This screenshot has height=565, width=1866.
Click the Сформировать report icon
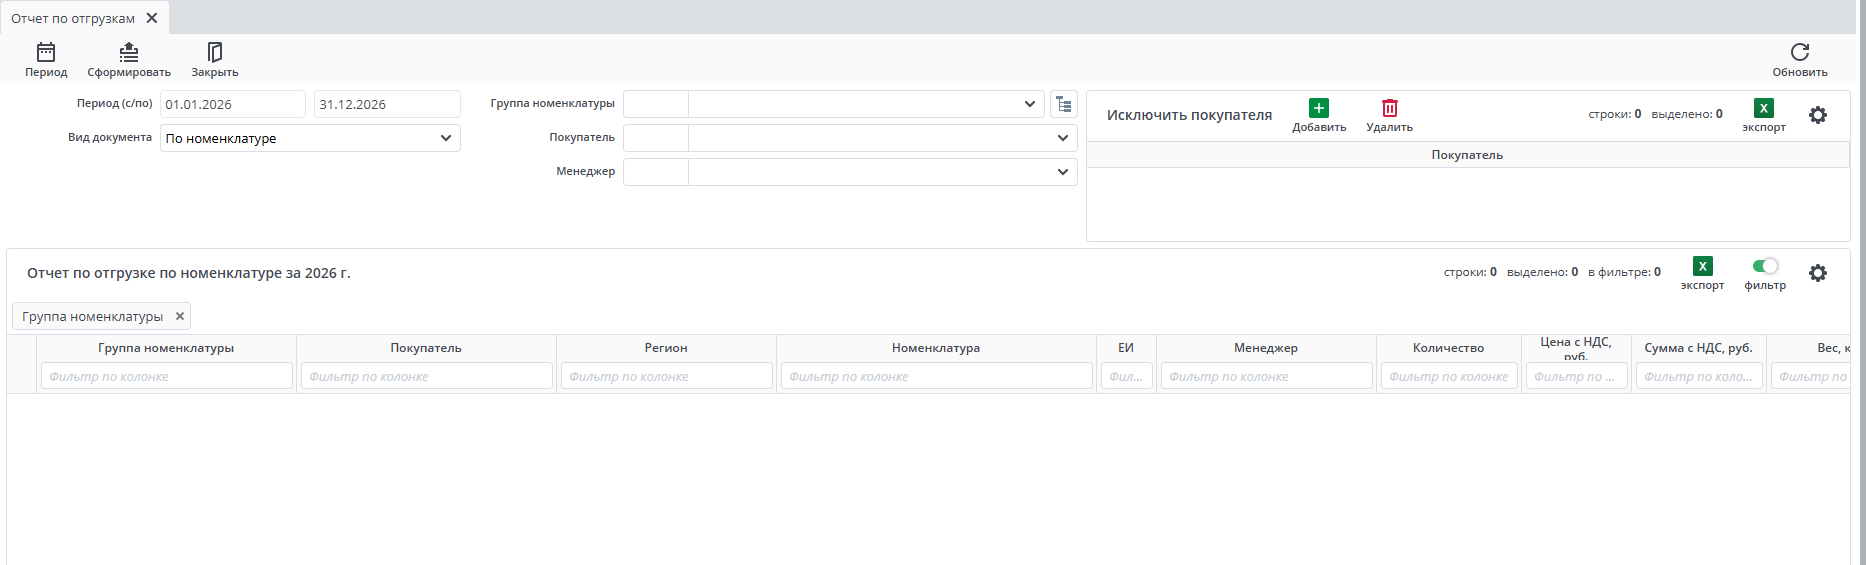pyautogui.click(x=129, y=52)
